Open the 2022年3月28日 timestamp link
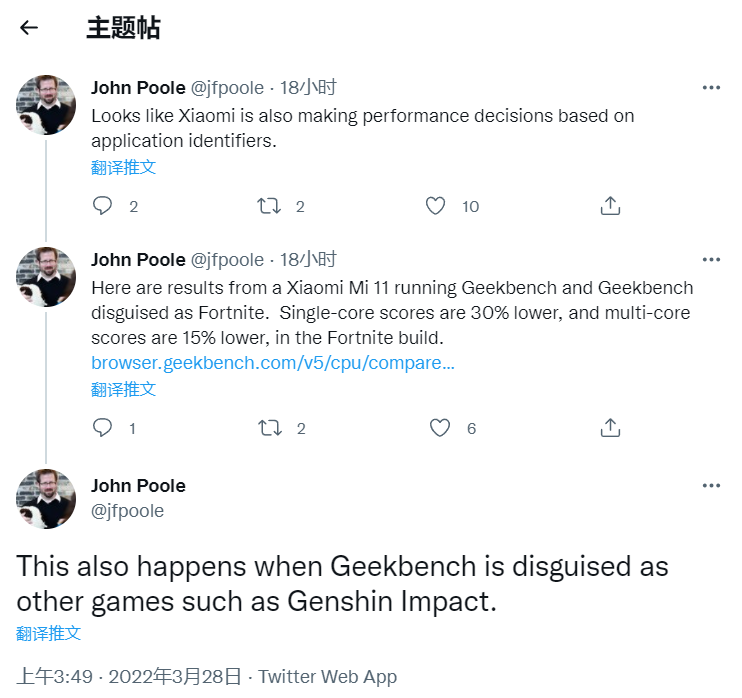Image resolution: width=742 pixels, height=698 pixels. point(175,677)
